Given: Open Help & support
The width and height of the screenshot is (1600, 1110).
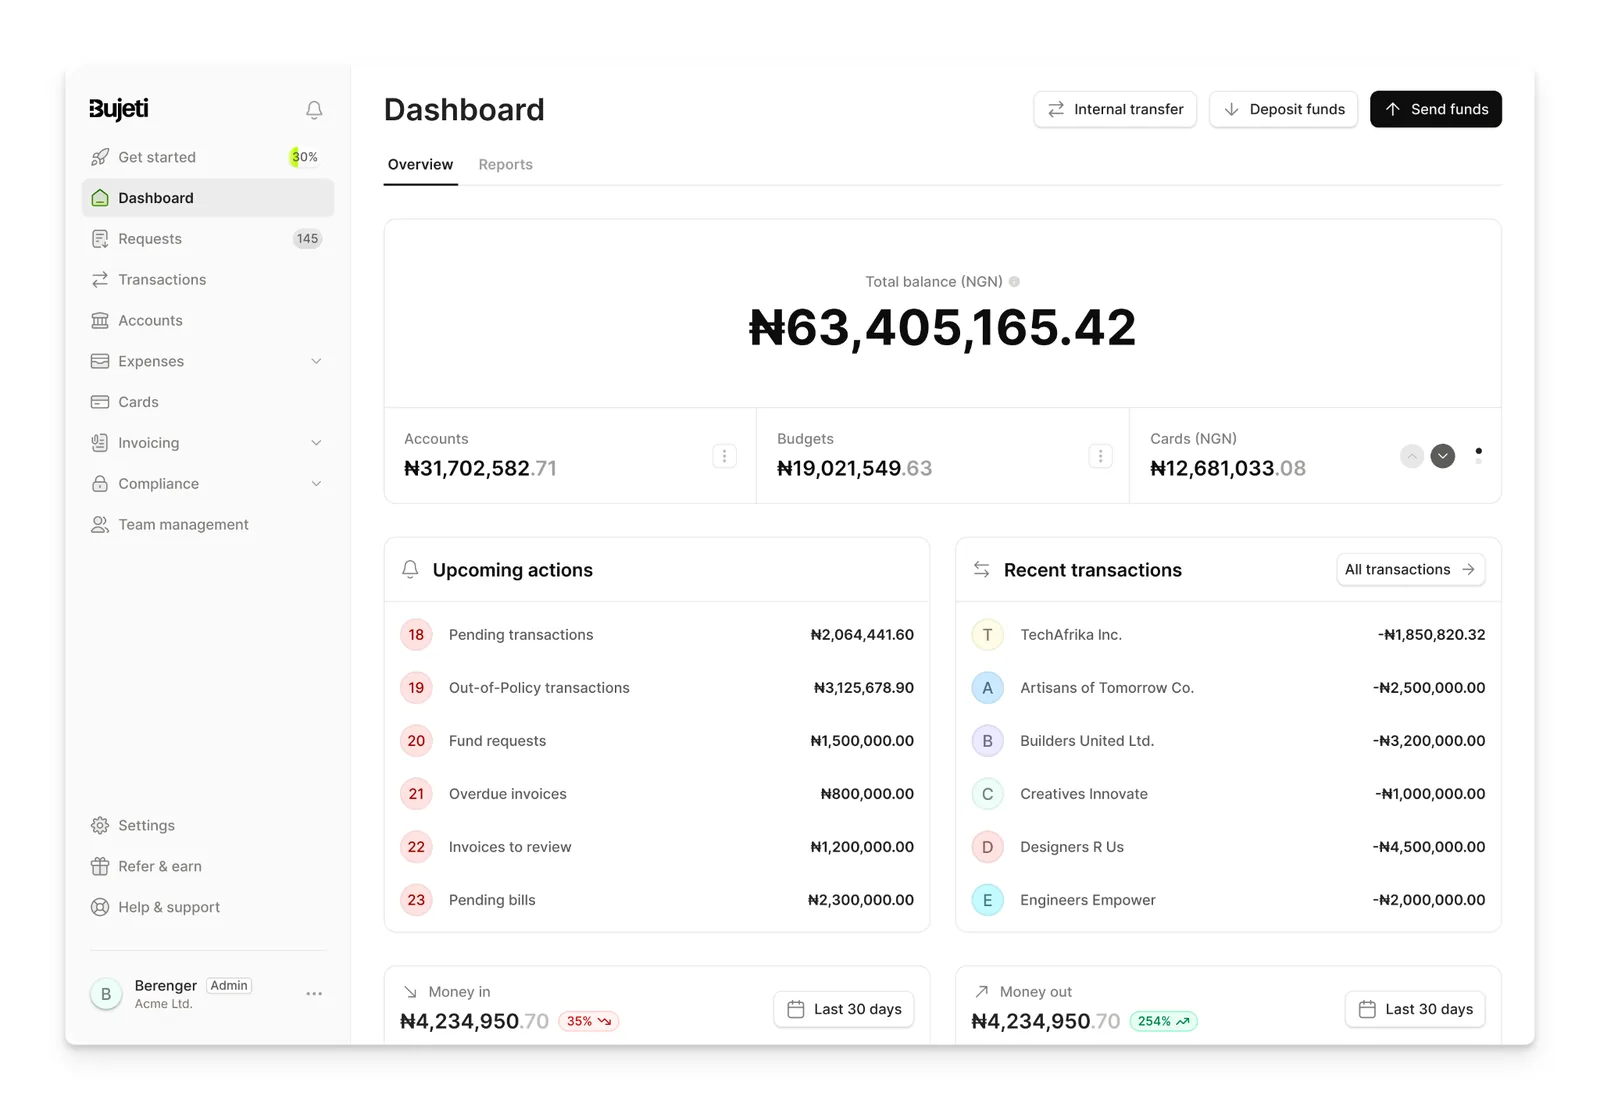Looking at the screenshot, I should coord(208,908).
